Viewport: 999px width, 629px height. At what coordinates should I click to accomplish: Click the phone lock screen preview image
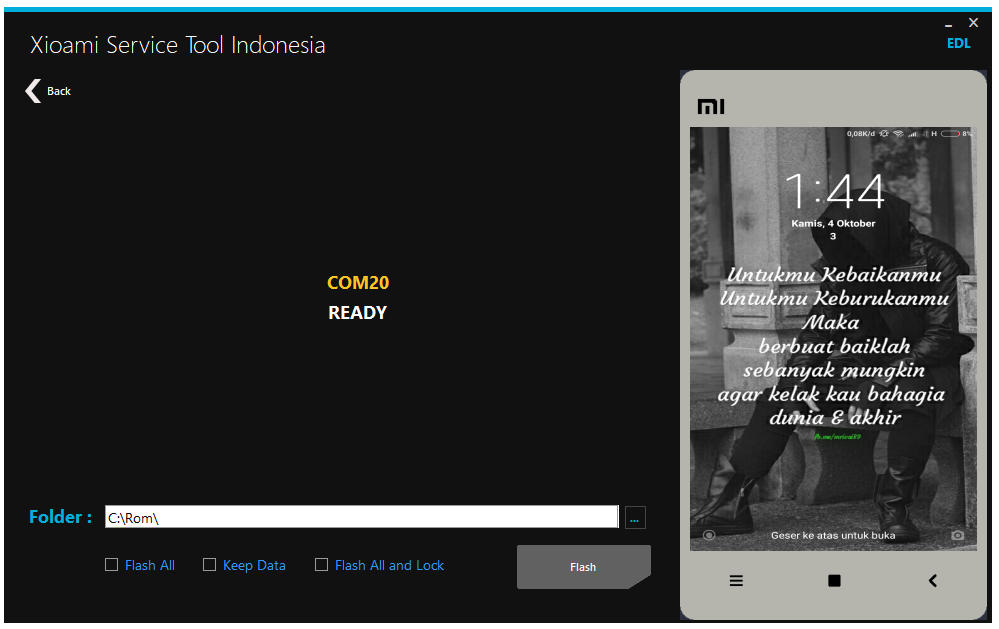pyautogui.click(x=833, y=338)
